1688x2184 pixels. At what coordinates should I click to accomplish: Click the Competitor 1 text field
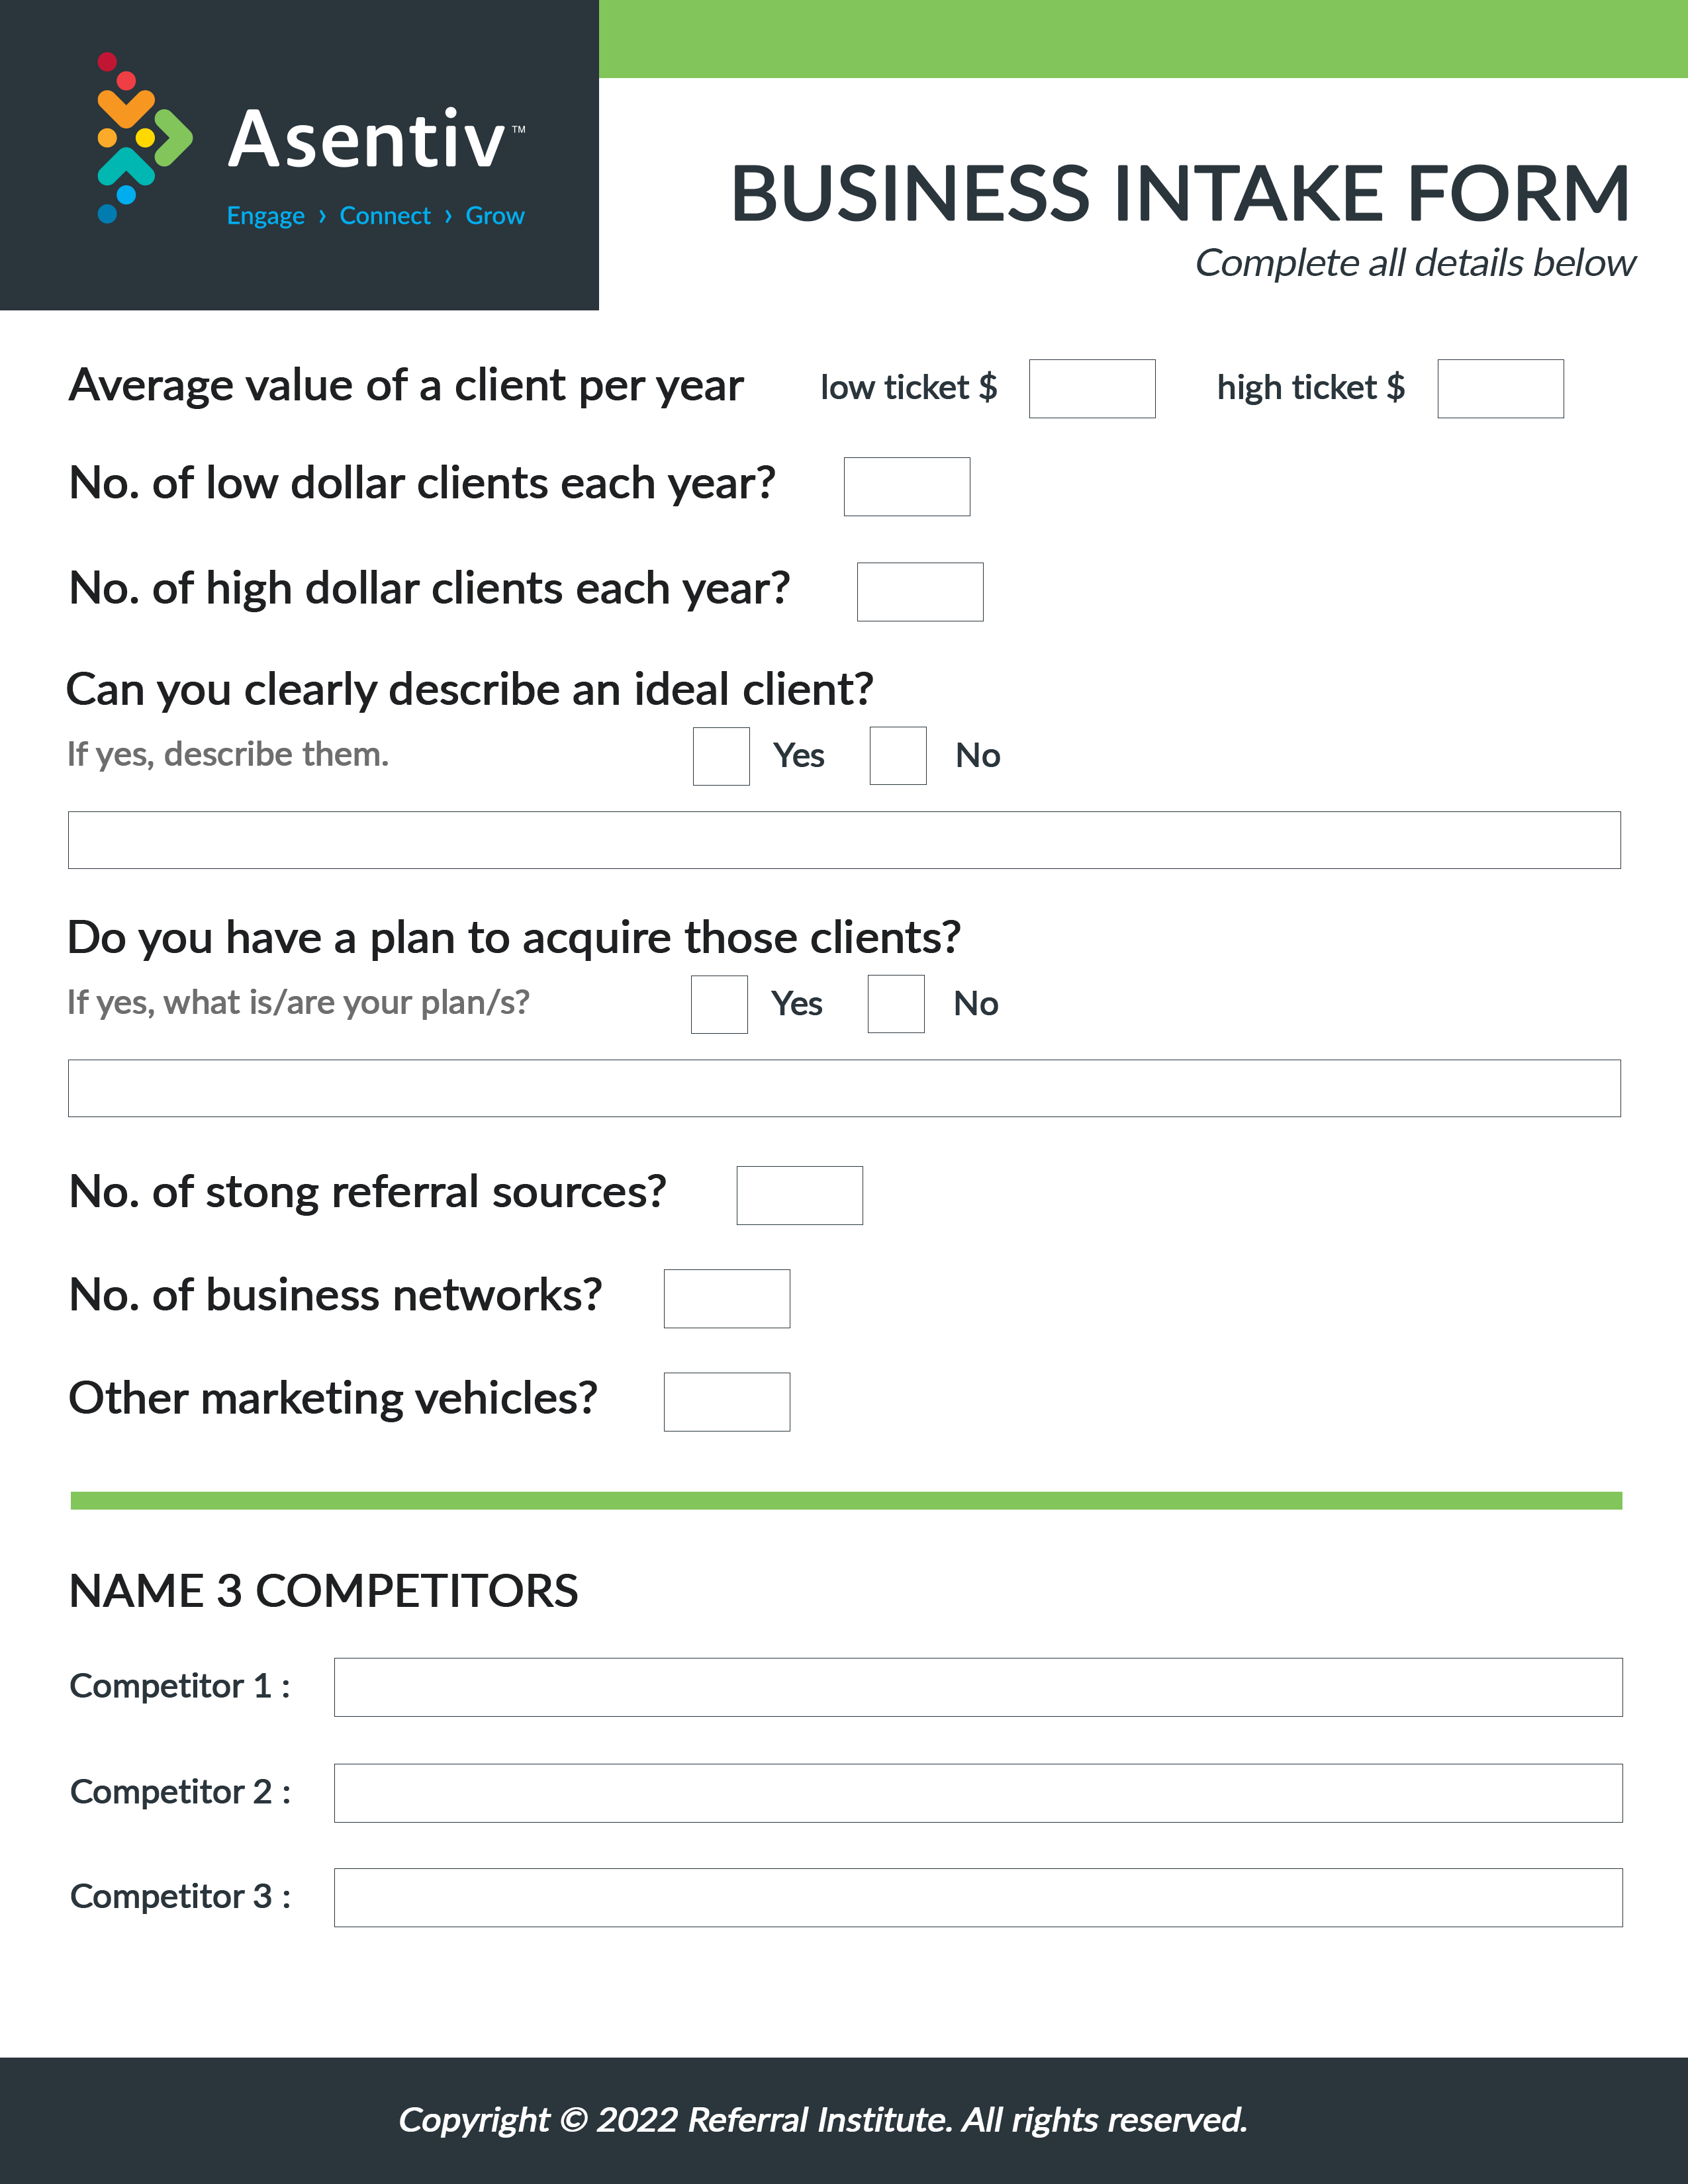[x=978, y=1688]
